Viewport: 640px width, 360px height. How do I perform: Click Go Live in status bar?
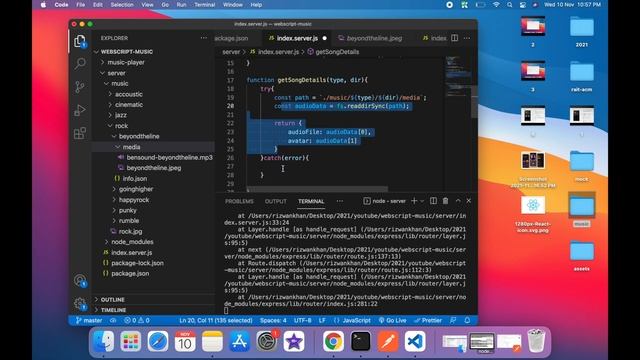coord(392,320)
